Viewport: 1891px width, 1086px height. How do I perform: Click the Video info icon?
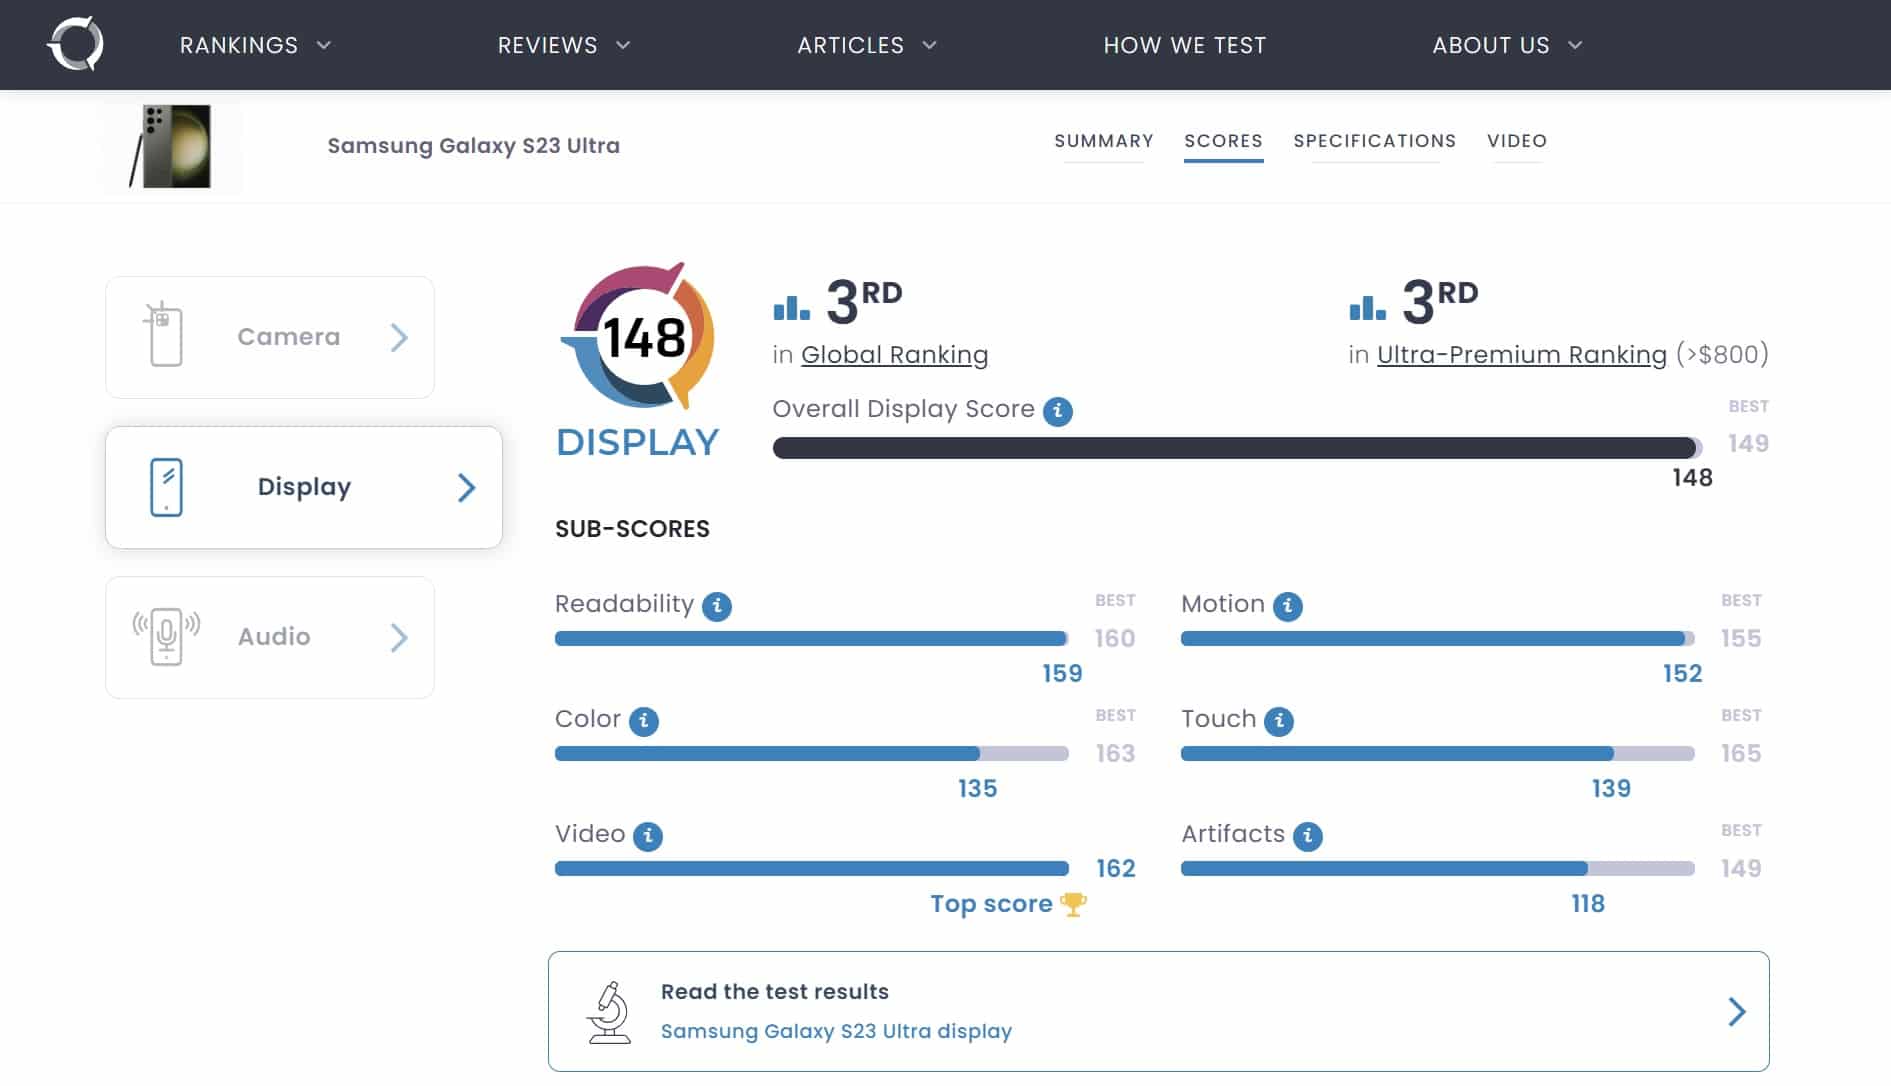[647, 836]
